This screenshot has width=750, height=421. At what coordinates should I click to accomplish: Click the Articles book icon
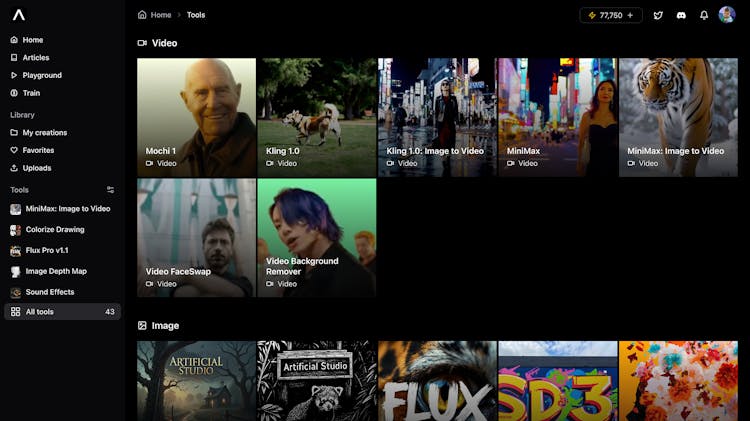coord(14,57)
